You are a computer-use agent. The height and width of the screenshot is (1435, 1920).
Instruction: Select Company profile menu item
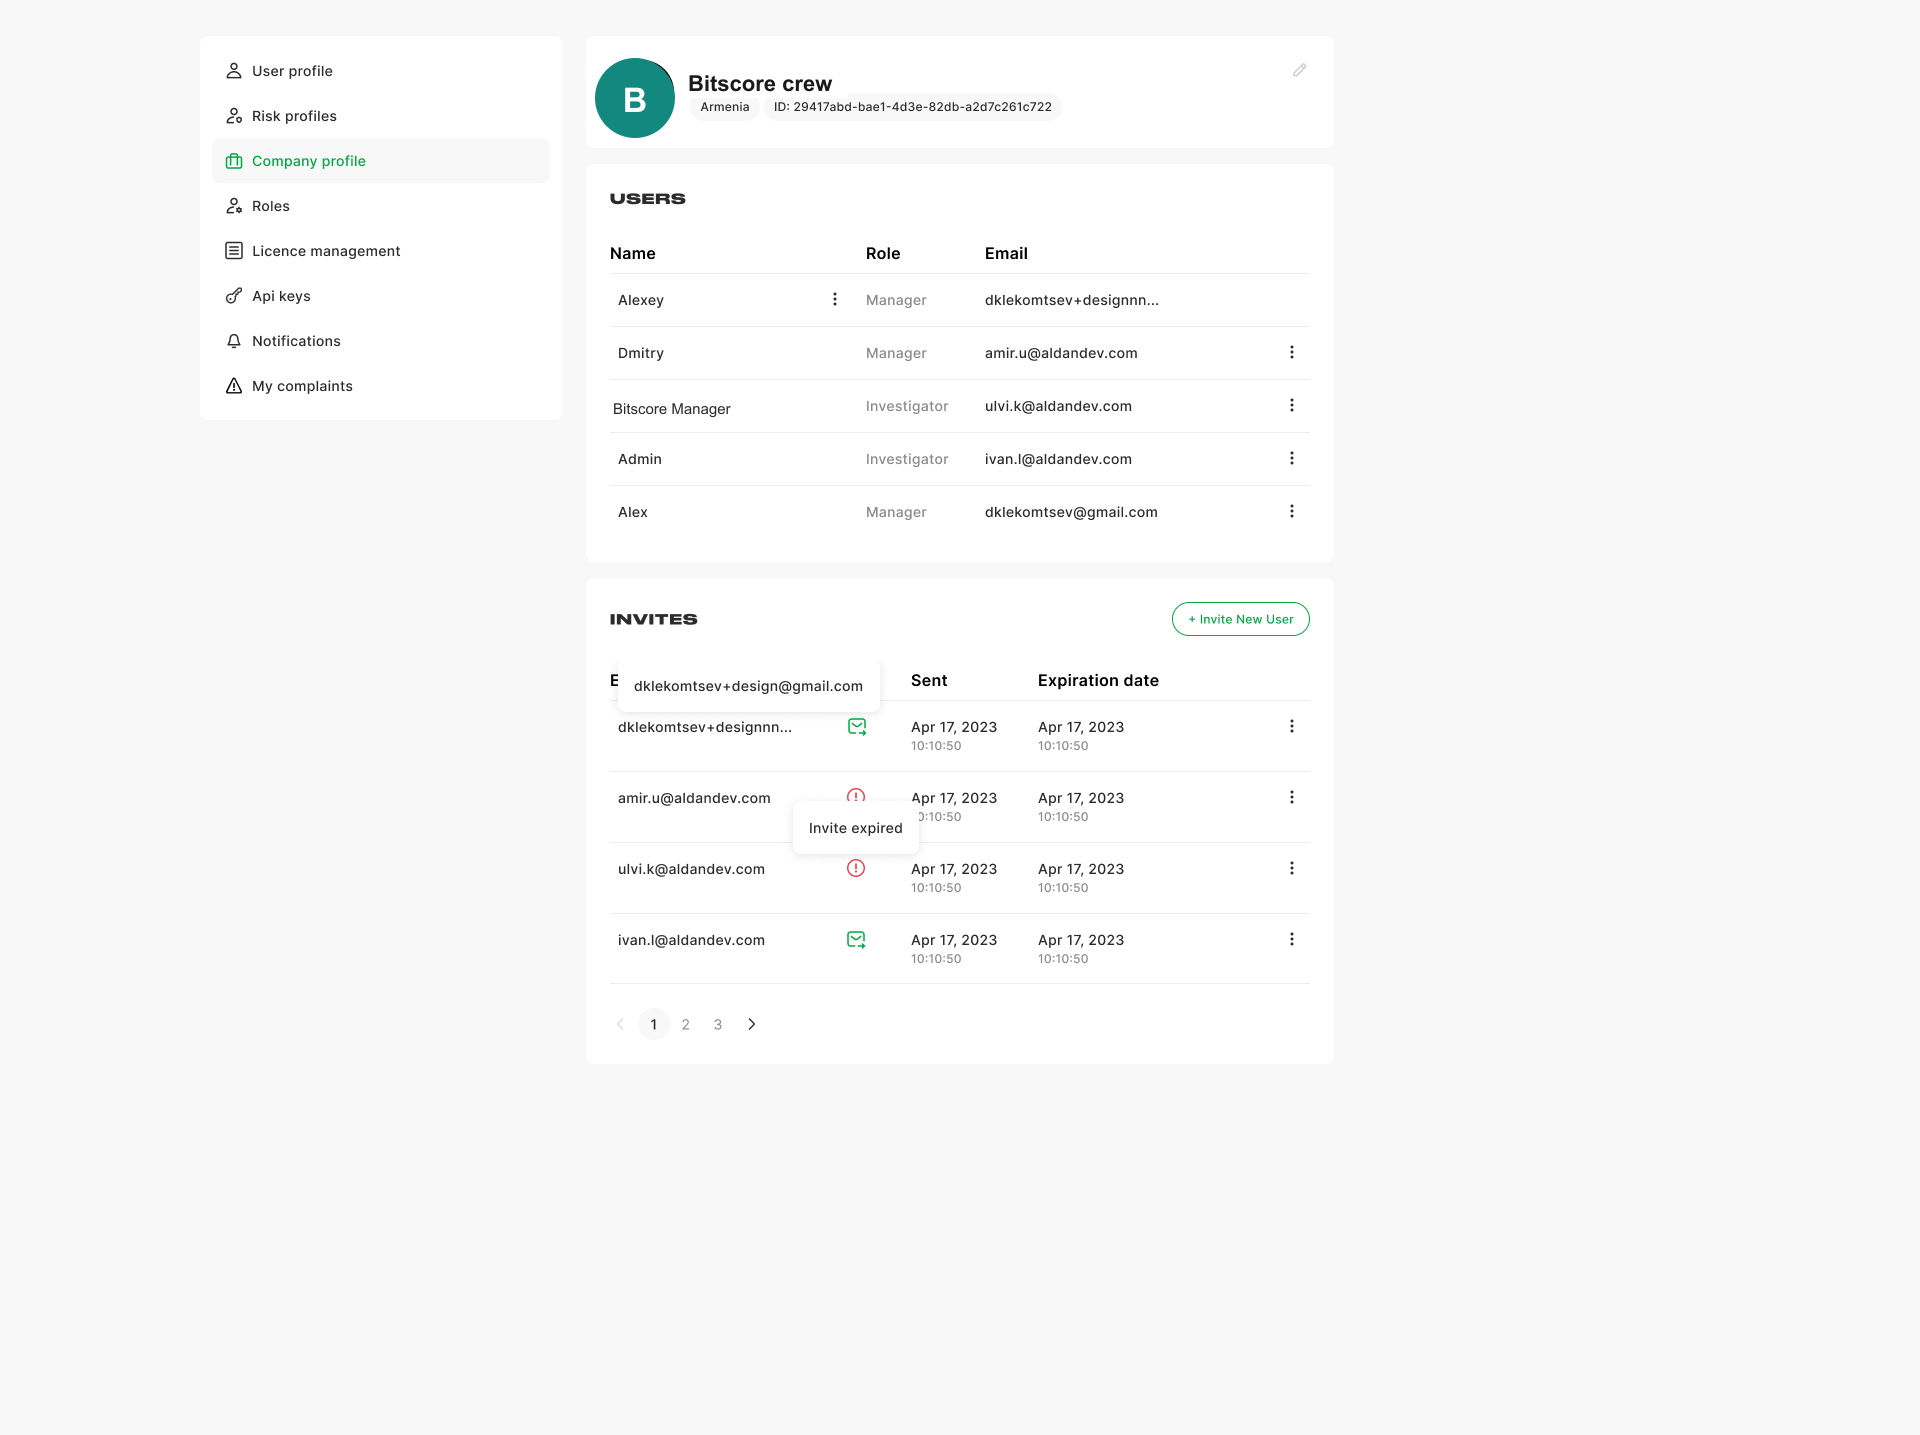point(381,161)
